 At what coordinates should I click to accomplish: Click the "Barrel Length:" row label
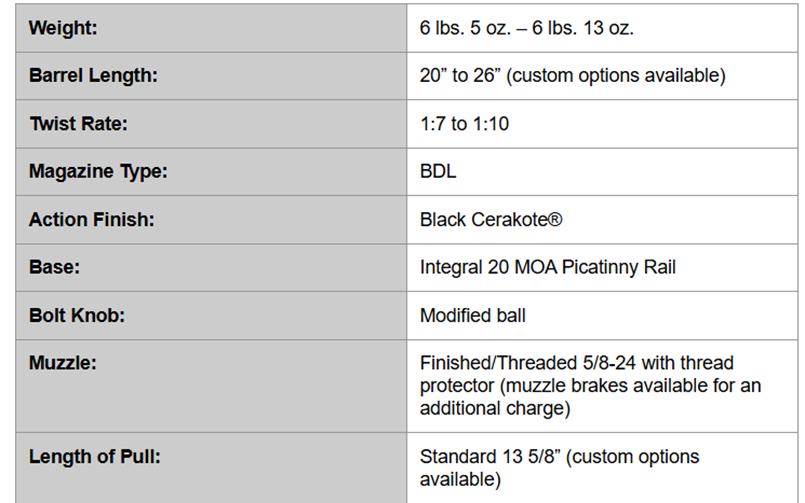[93, 76]
